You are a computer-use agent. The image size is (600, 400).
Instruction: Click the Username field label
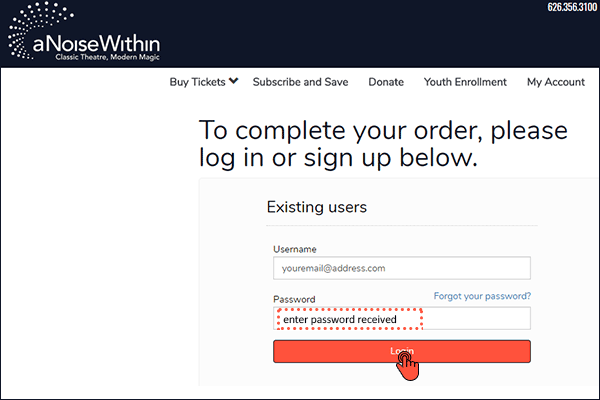[294, 248]
